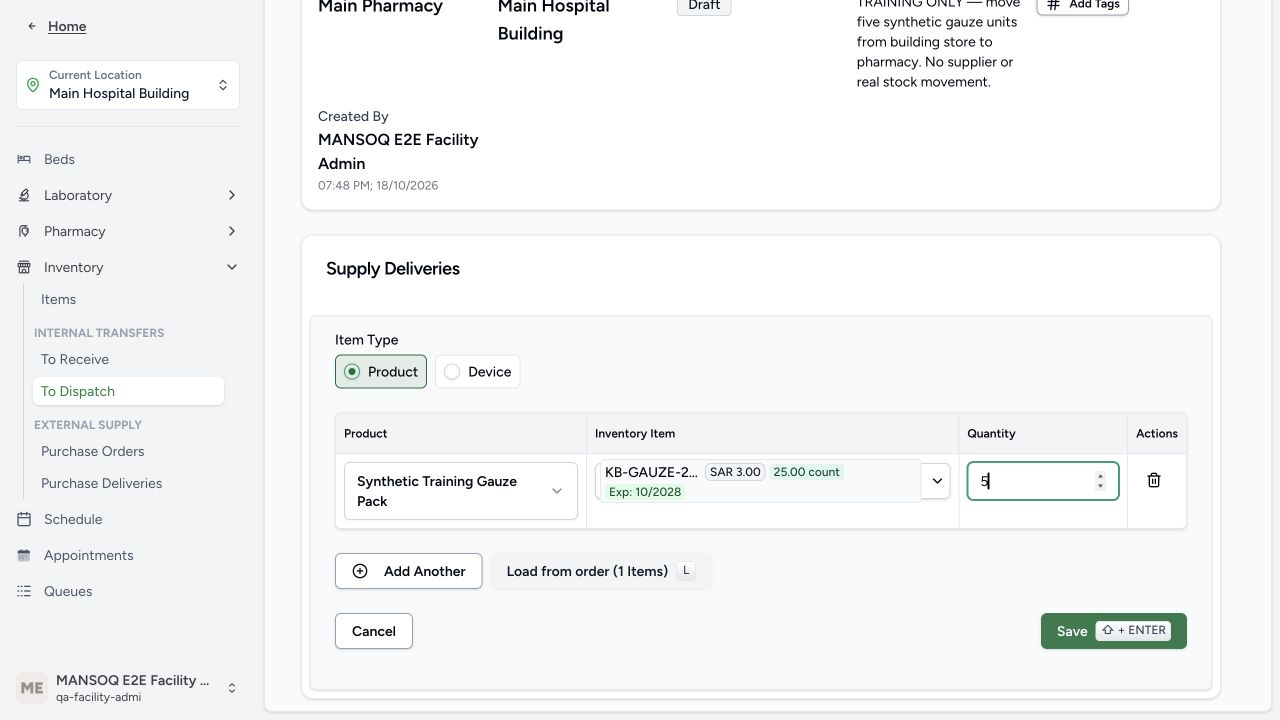Click the ME user avatar

(32, 688)
